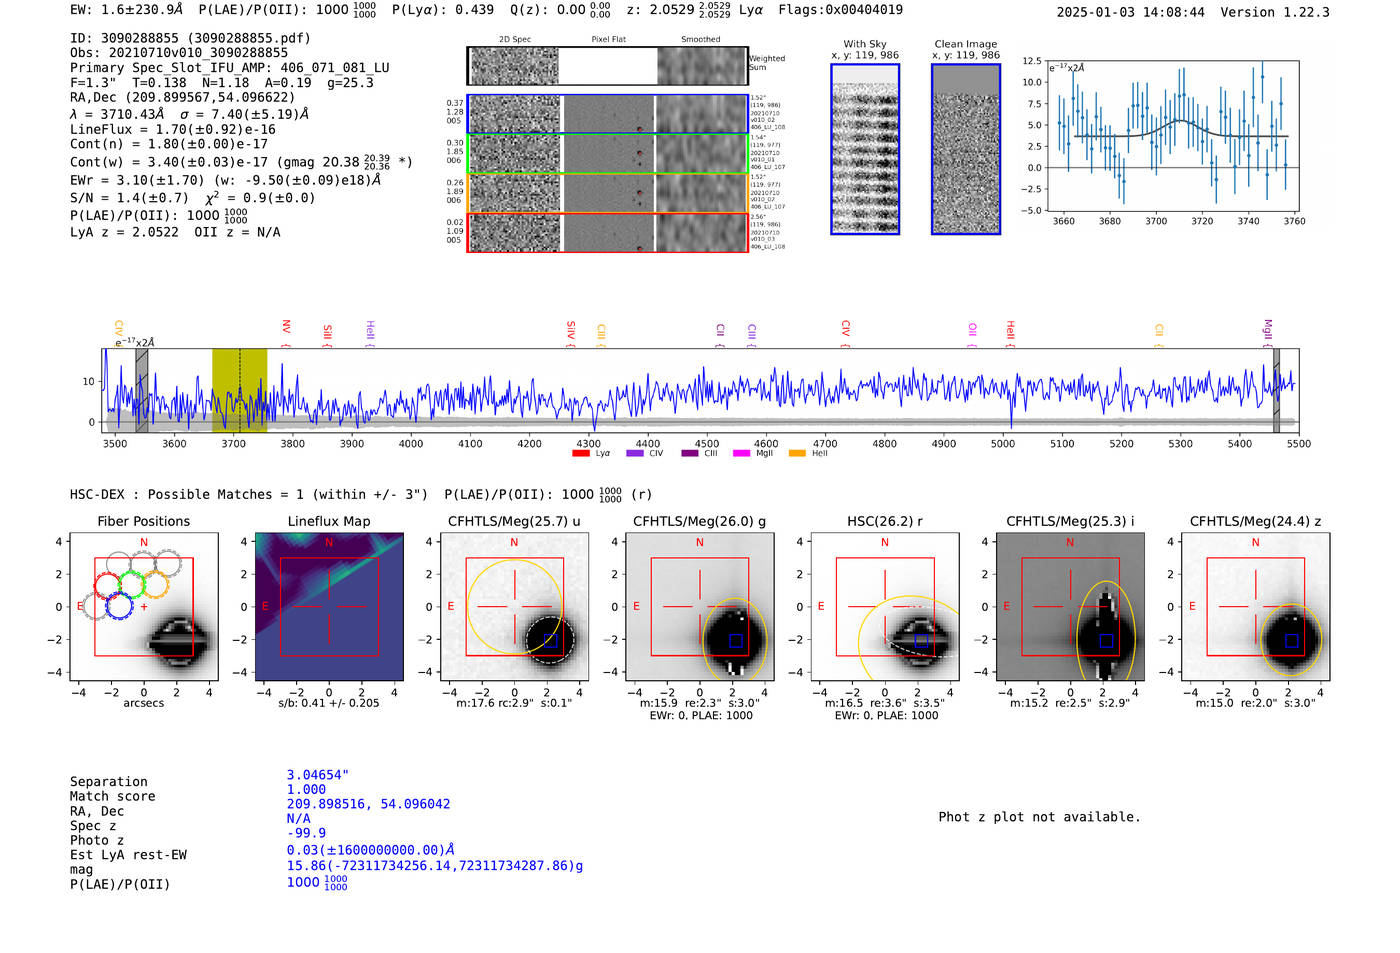Image resolution: width=1400 pixels, height=953 pixels.
Task: Open the HSC(26.2) r image
Action: 885,607
